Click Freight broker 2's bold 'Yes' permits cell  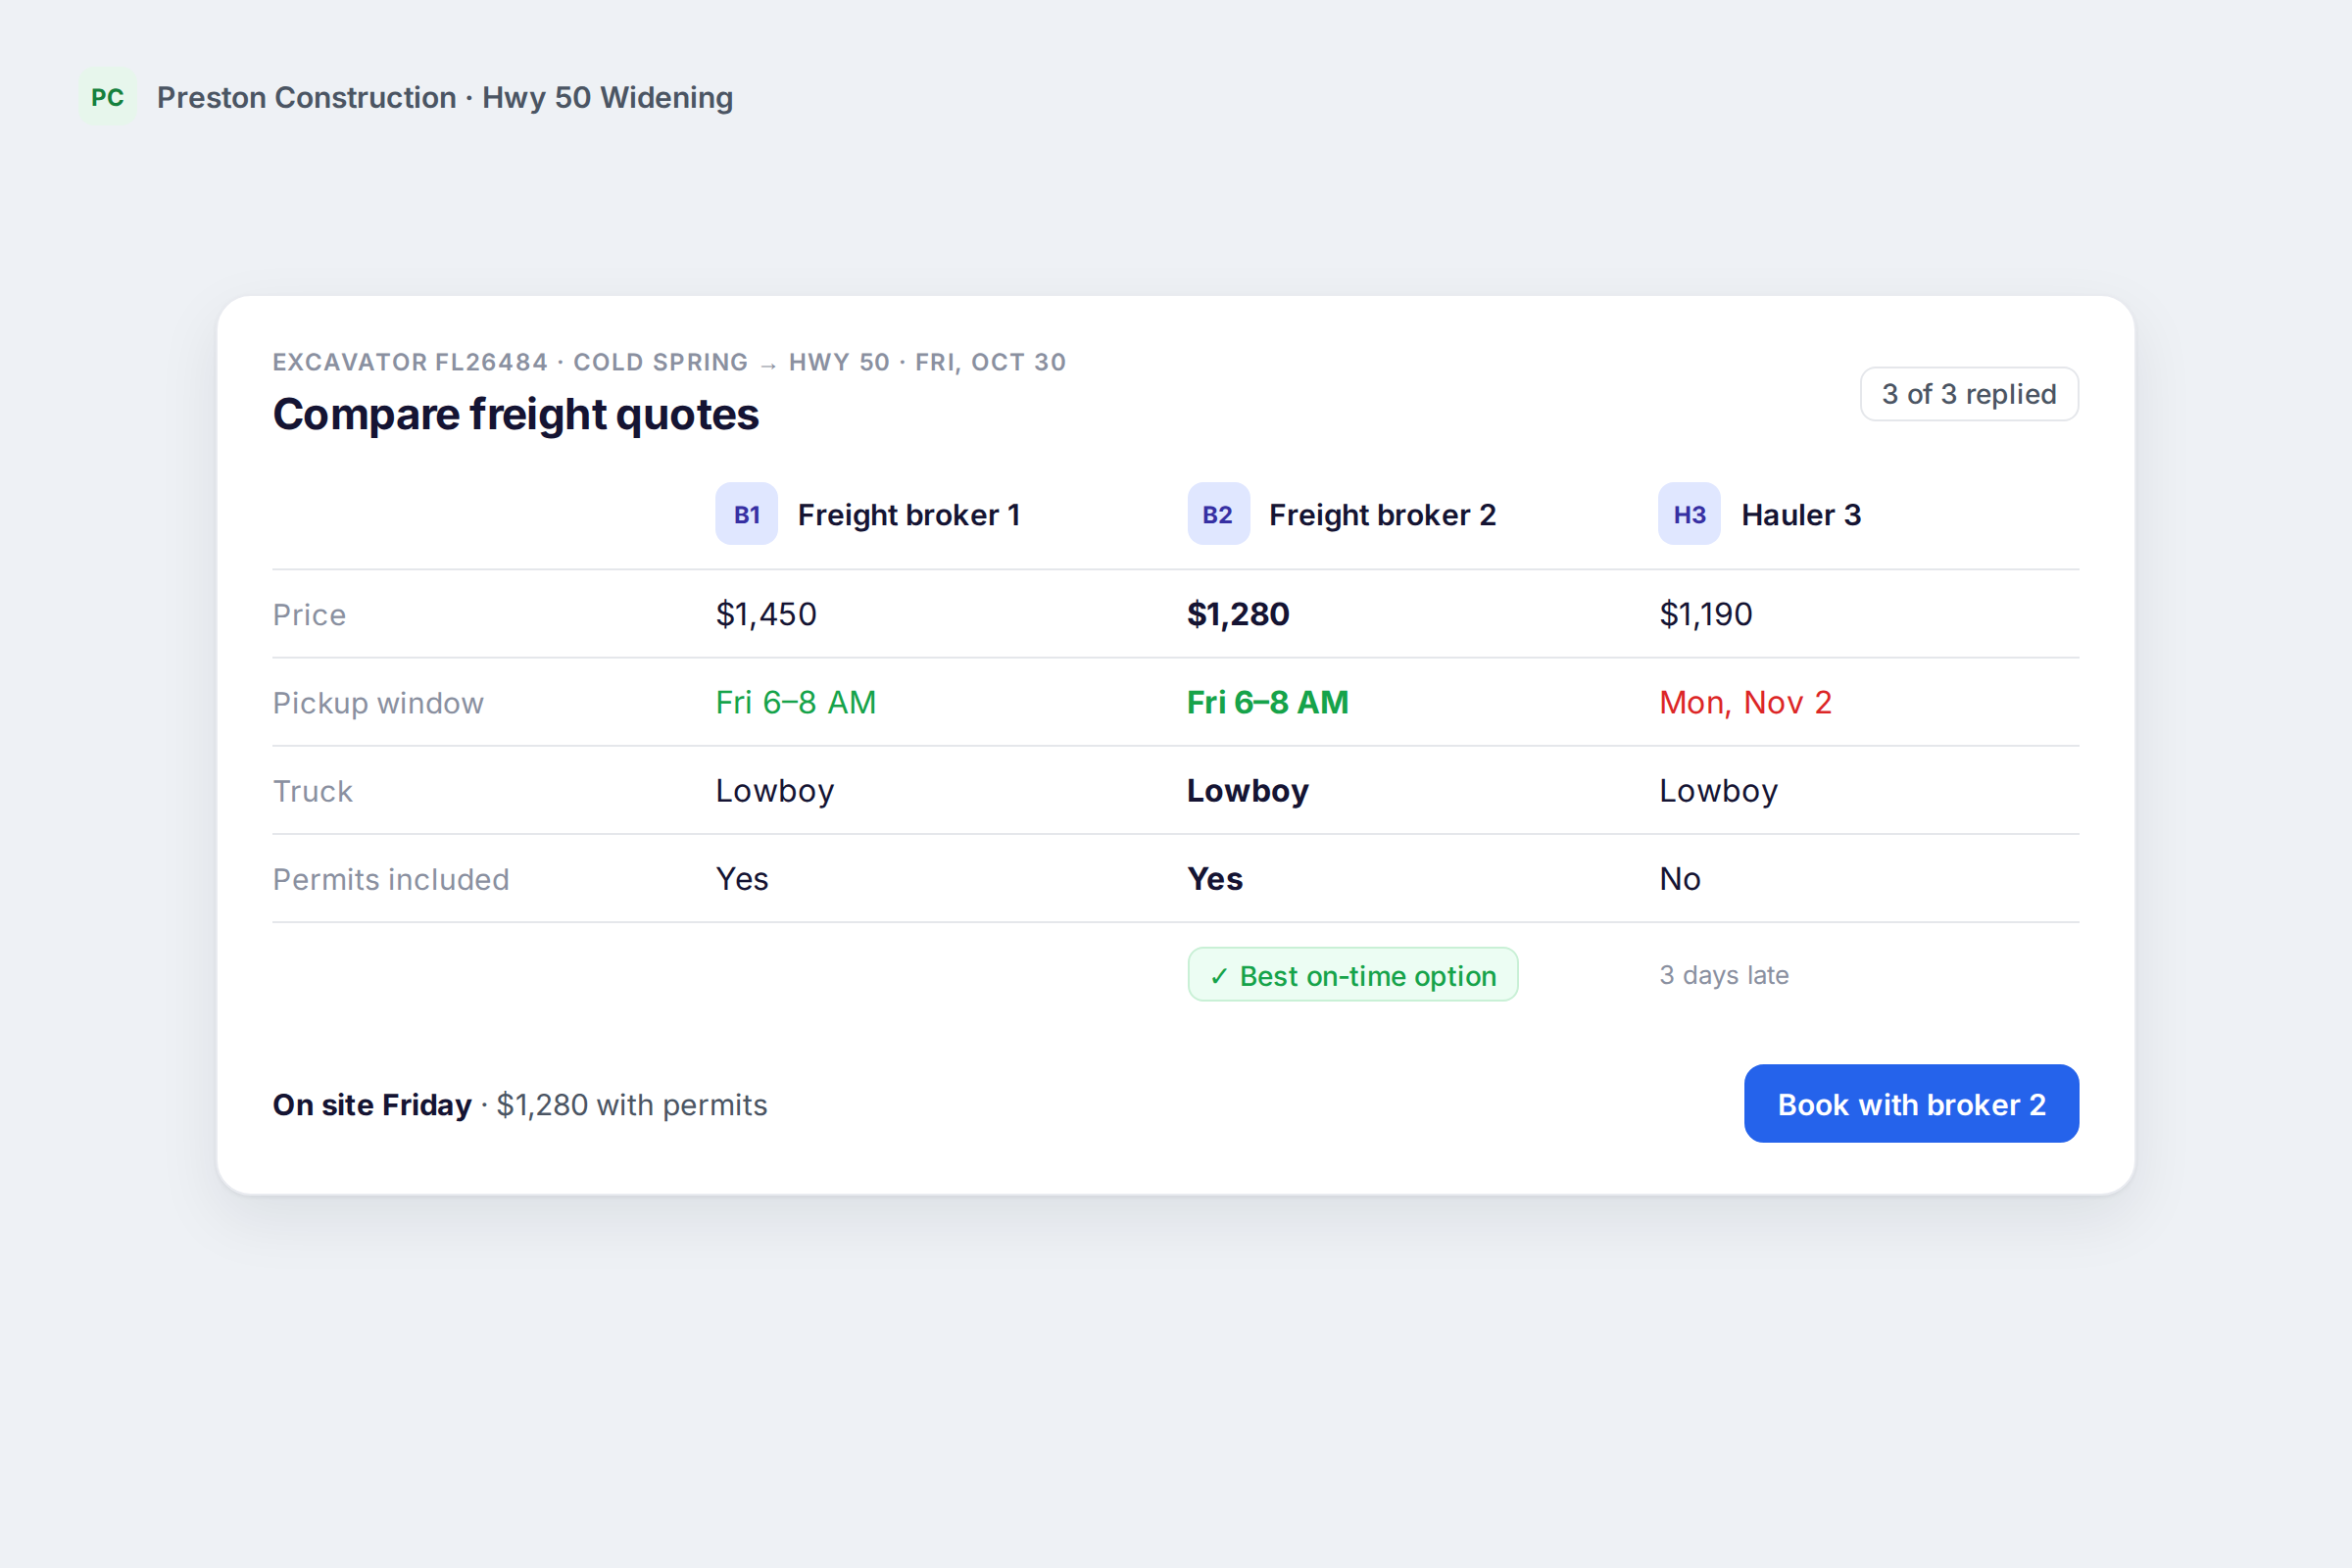click(1215, 879)
